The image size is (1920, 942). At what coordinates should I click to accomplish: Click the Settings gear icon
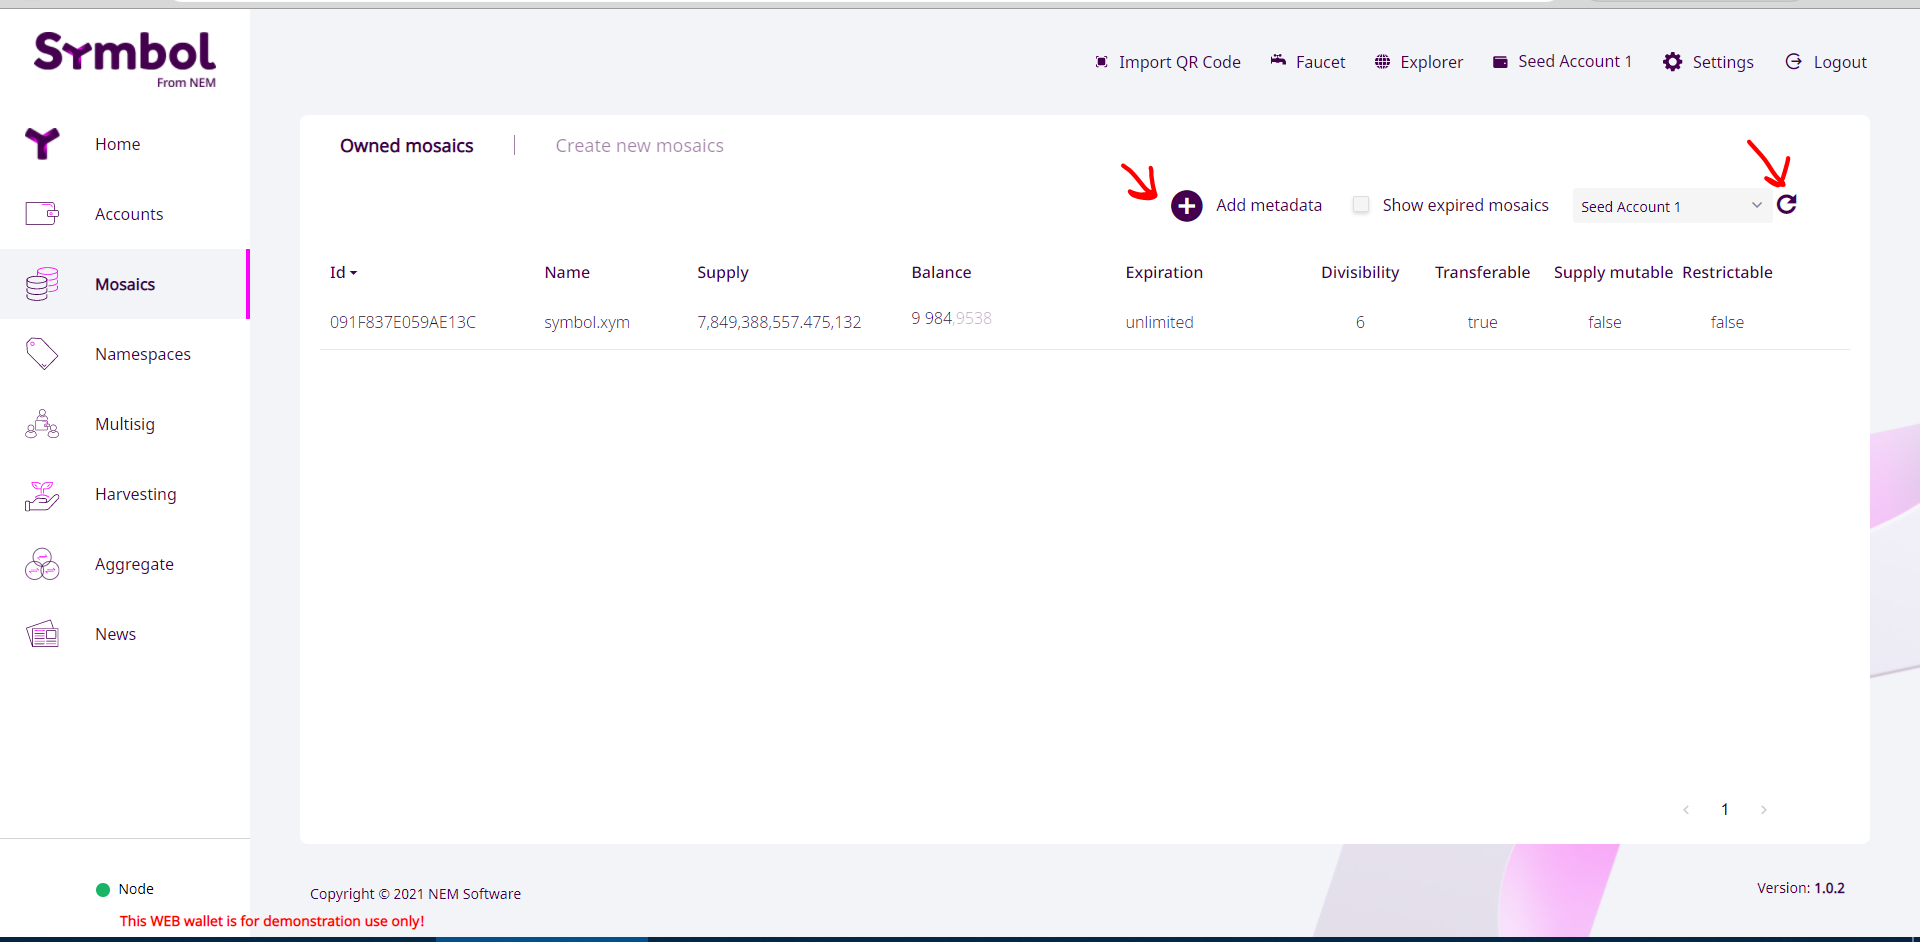tap(1672, 62)
